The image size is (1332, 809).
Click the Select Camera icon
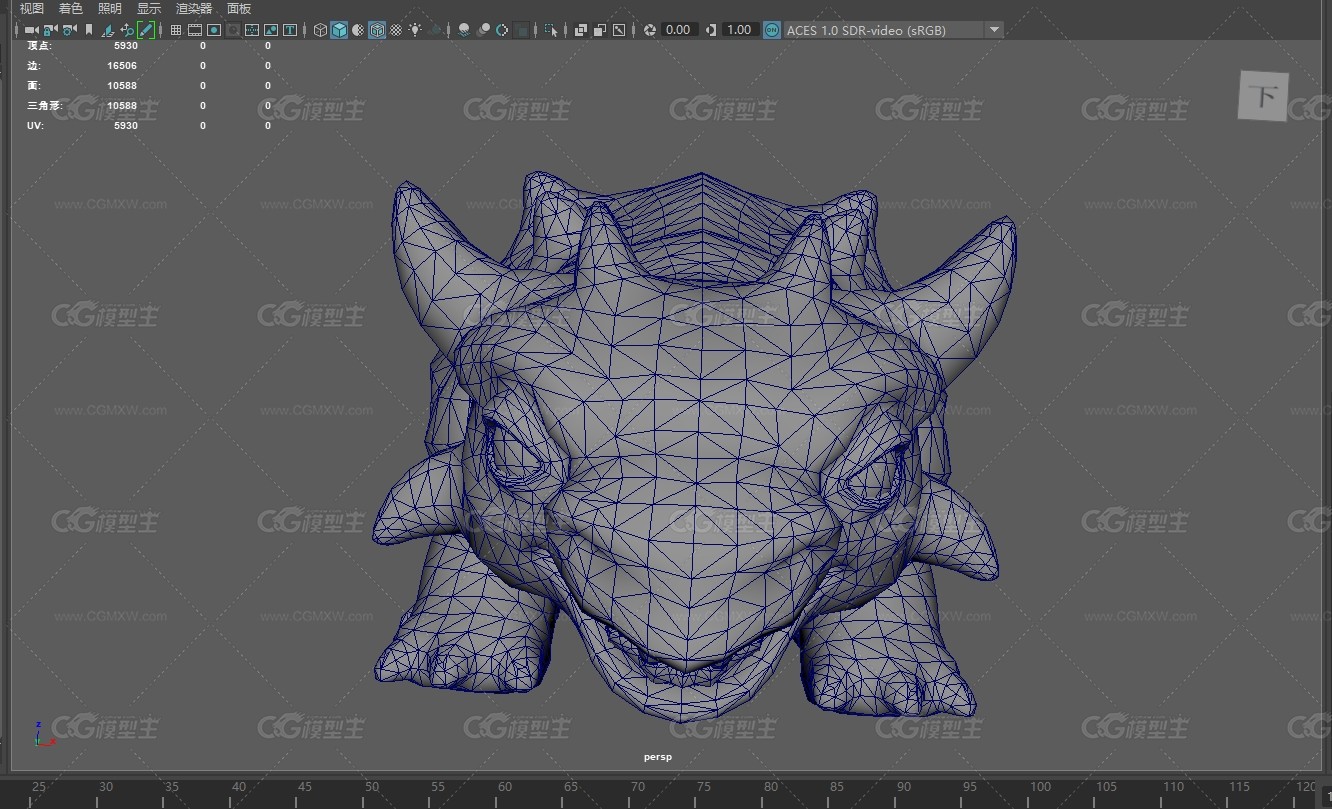point(32,30)
